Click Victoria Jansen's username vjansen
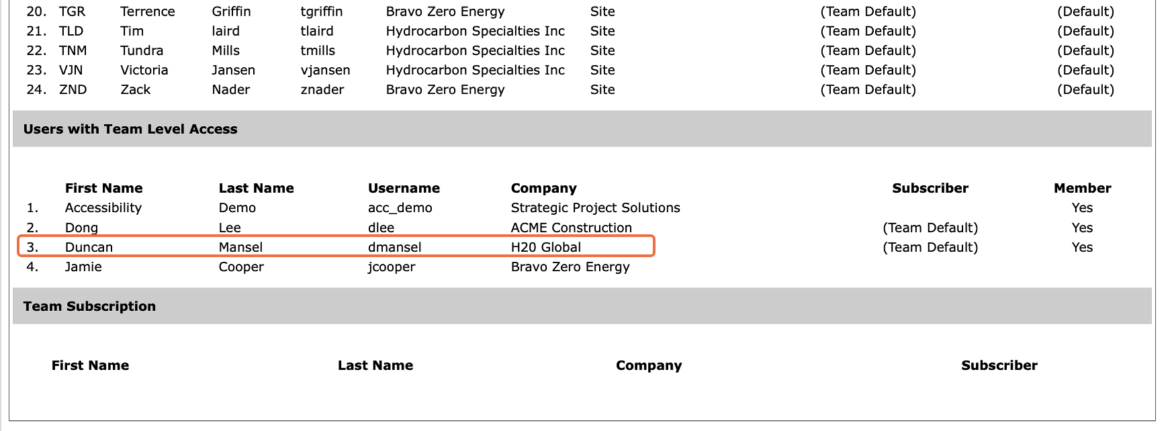This screenshot has height=431, width=1170. [x=325, y=70]
